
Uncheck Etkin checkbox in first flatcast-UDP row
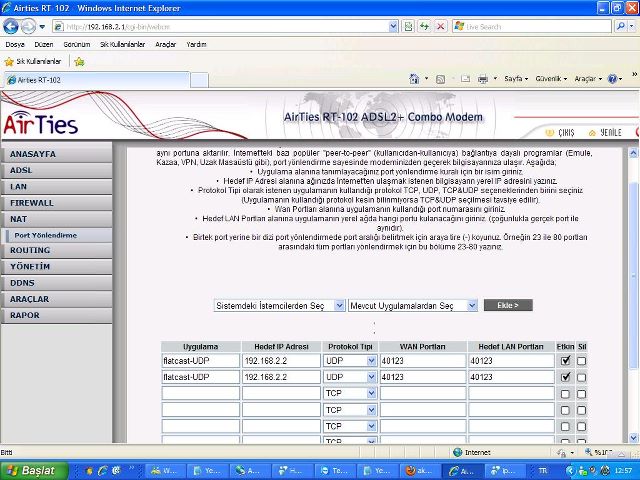click(565, 361)
